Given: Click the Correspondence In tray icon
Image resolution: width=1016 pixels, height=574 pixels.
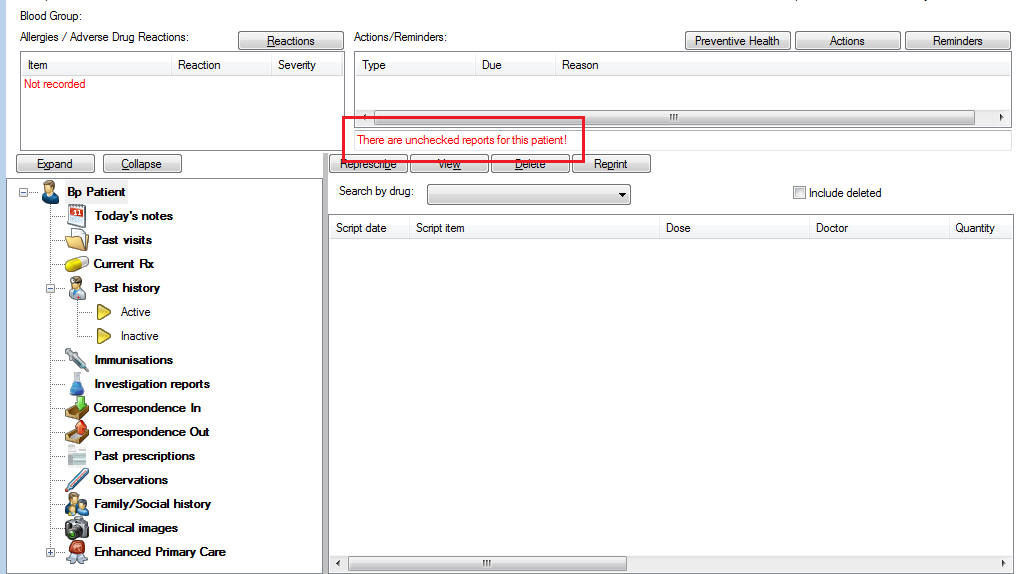Looking at the screenshot, I should [x=77, y=408].
